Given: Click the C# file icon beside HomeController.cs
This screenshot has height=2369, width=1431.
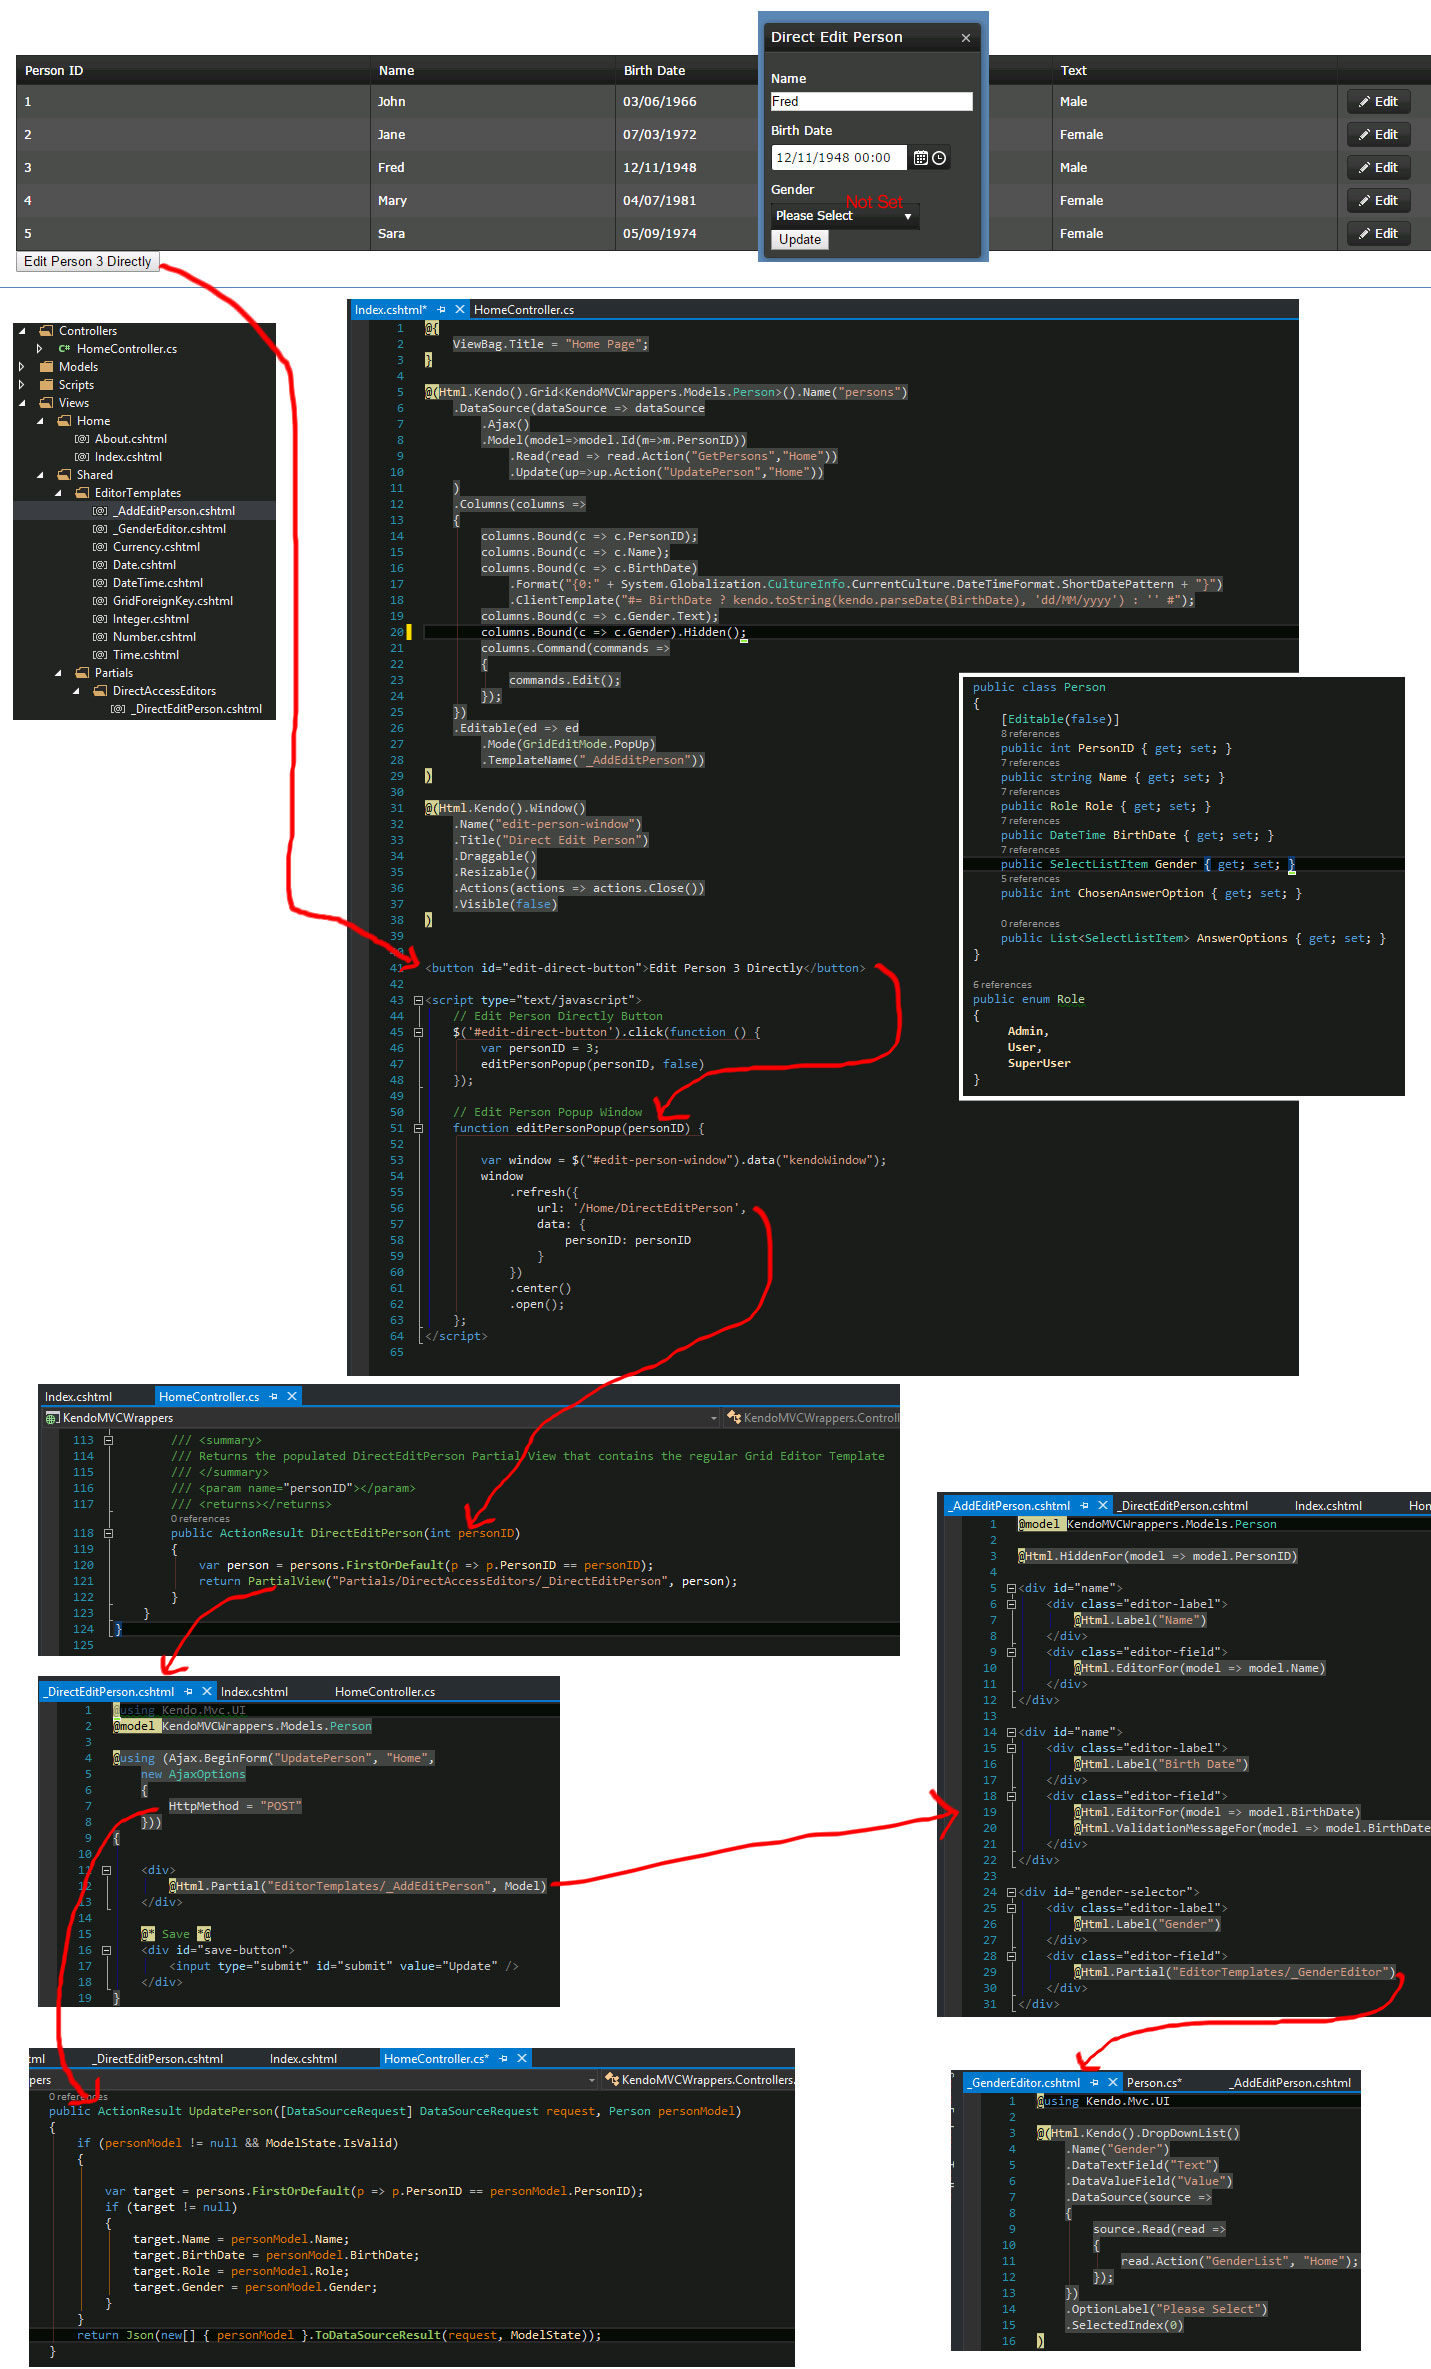Looking at the screenshot, I should click(x=64, y=349).
